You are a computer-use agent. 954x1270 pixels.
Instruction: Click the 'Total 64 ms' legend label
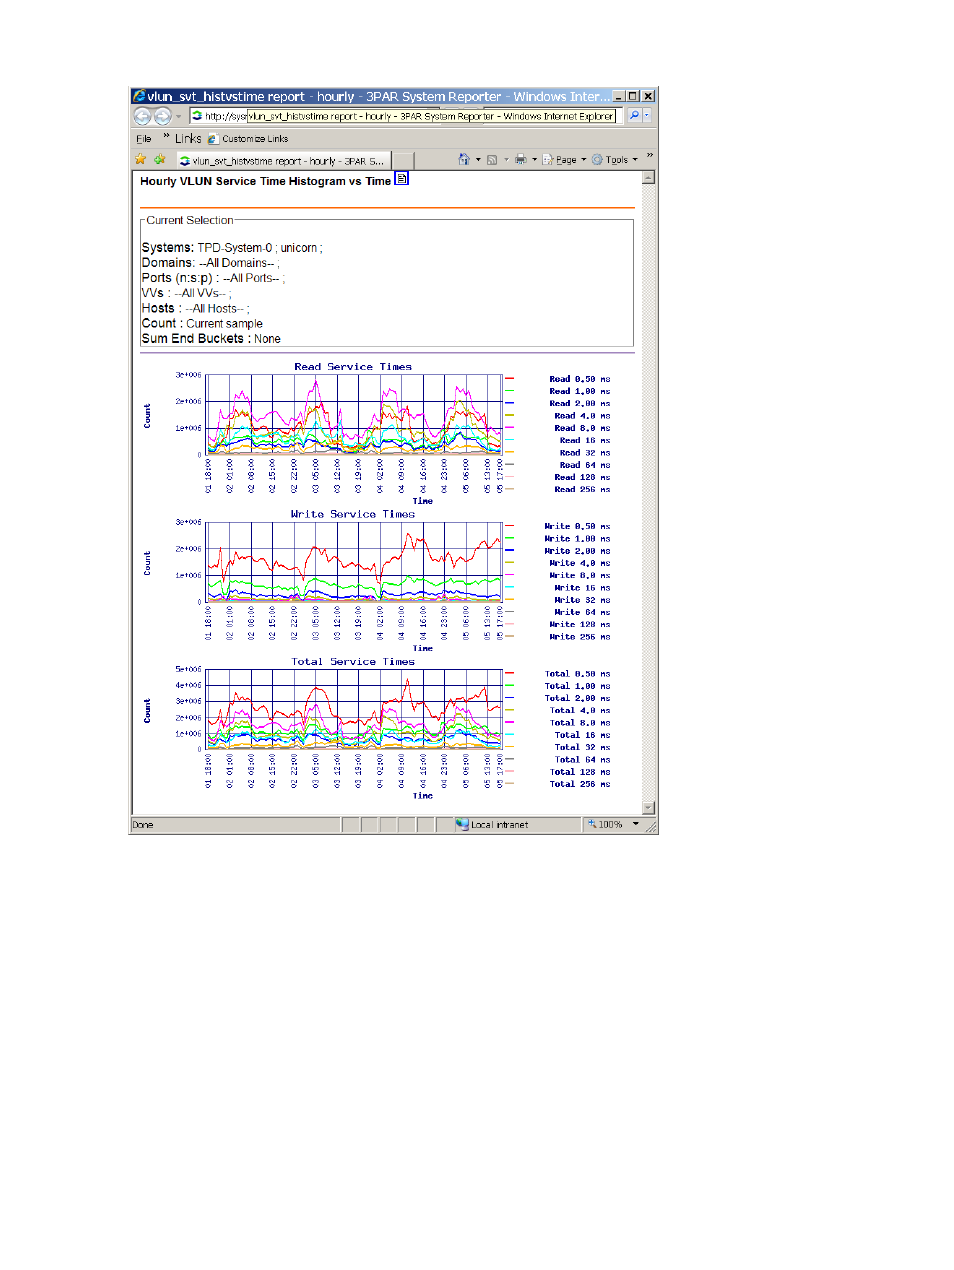click(x=582, y=760)
